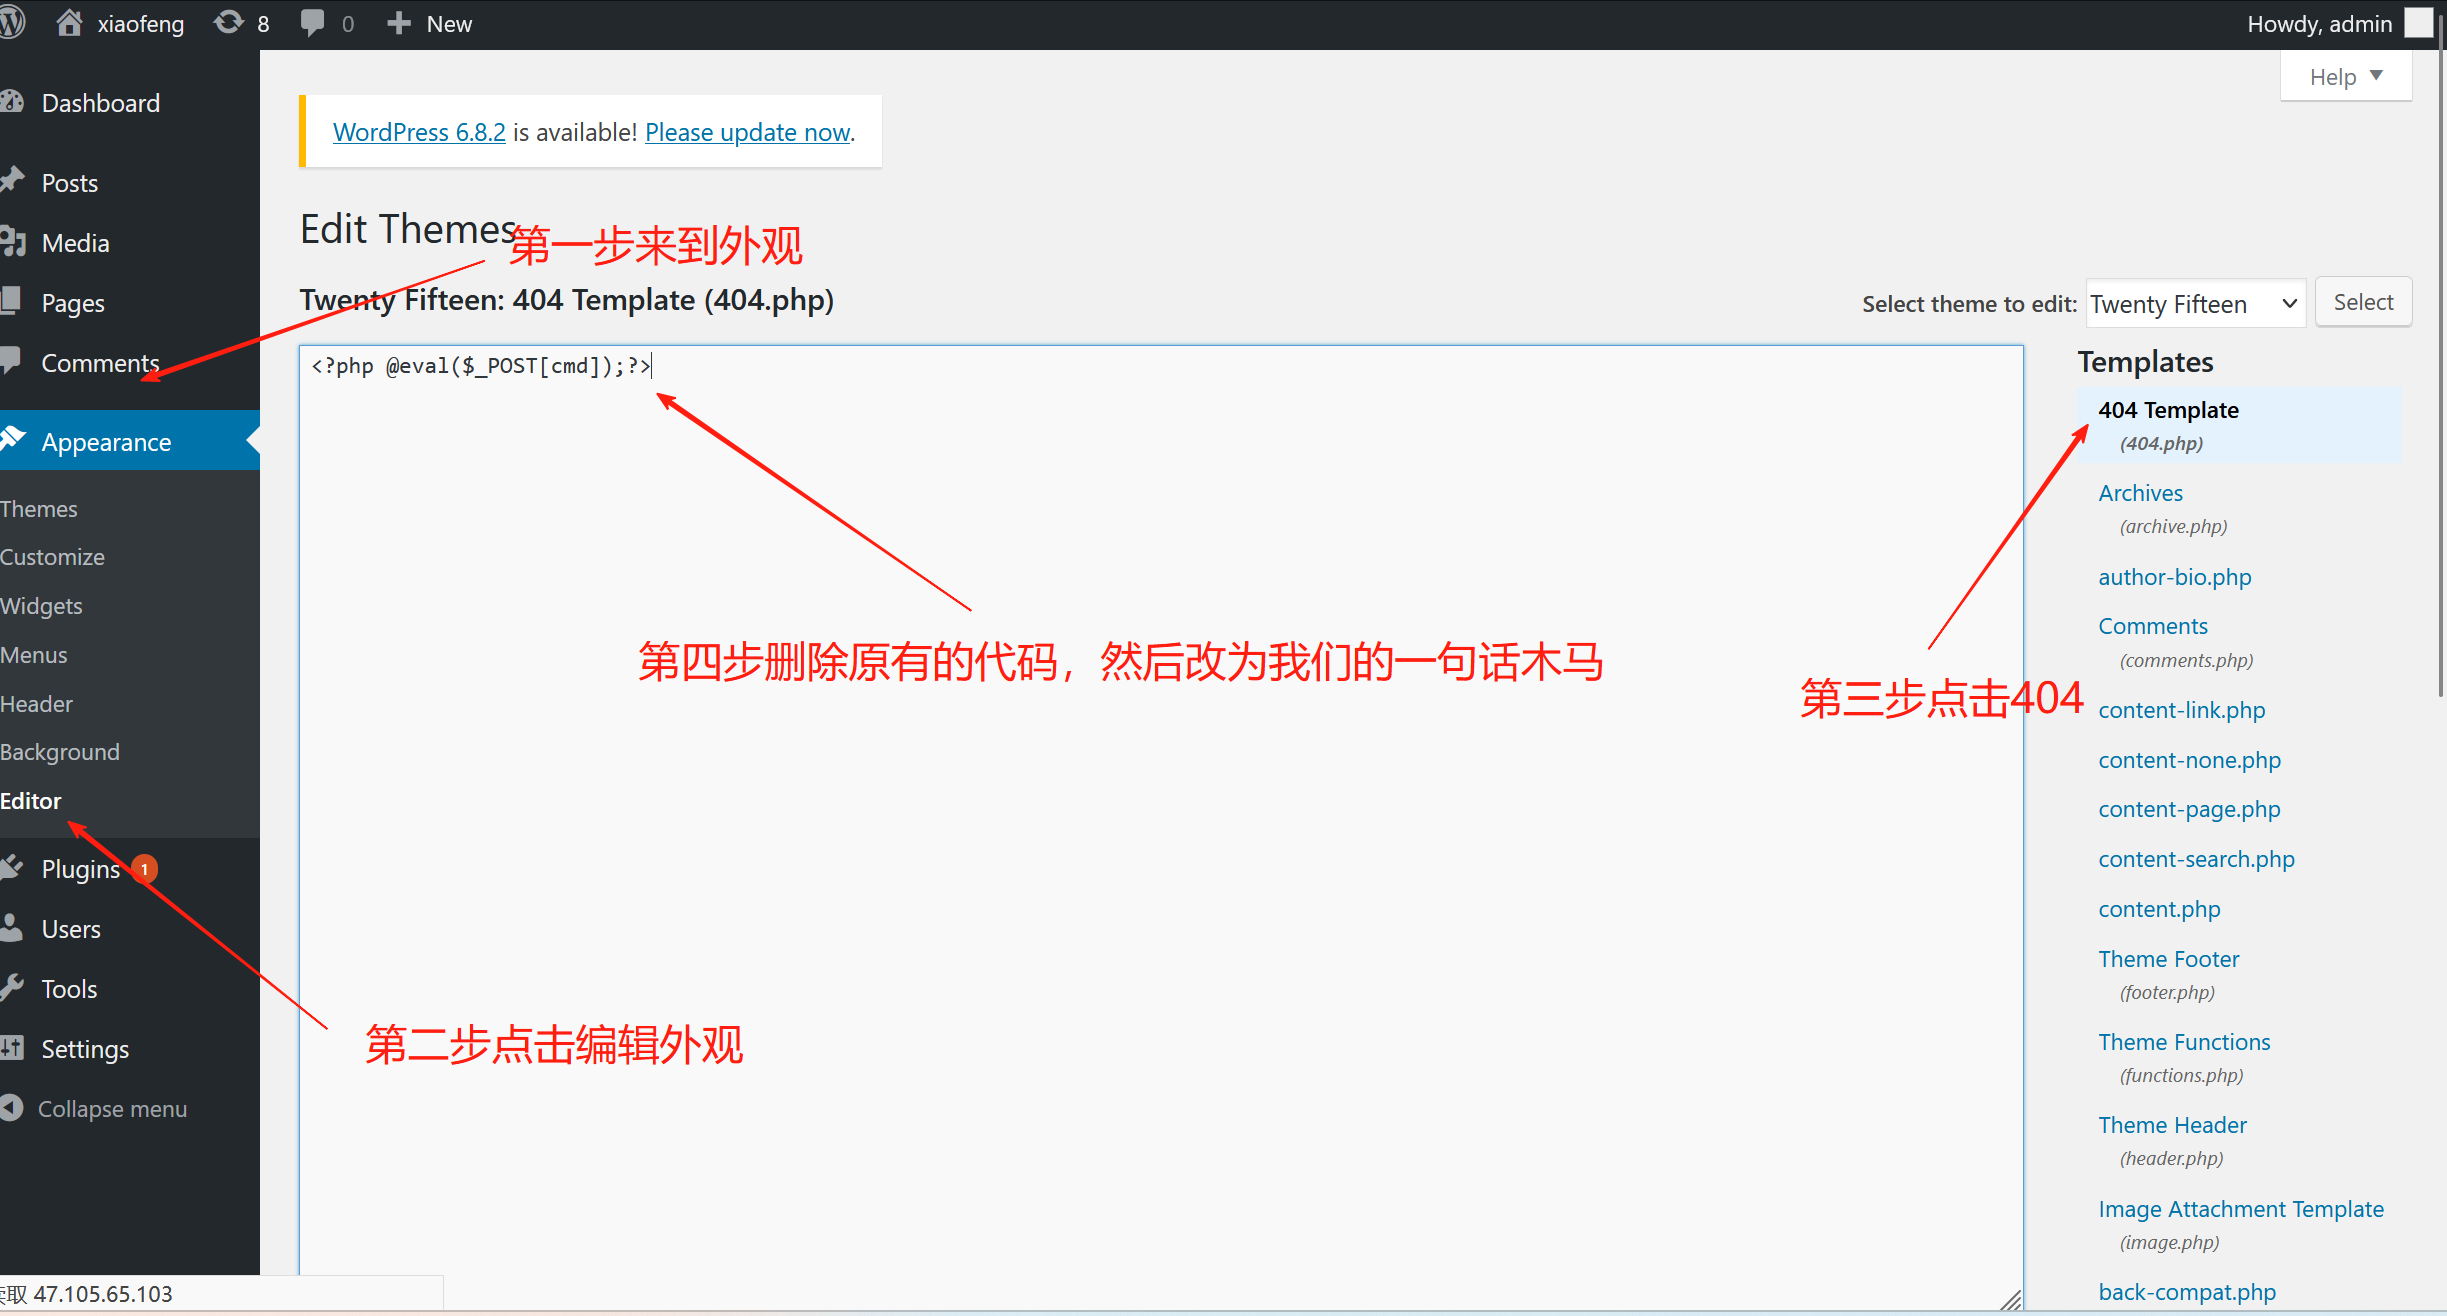
Task: Go to Themes submenu
Action: (39, 509)
